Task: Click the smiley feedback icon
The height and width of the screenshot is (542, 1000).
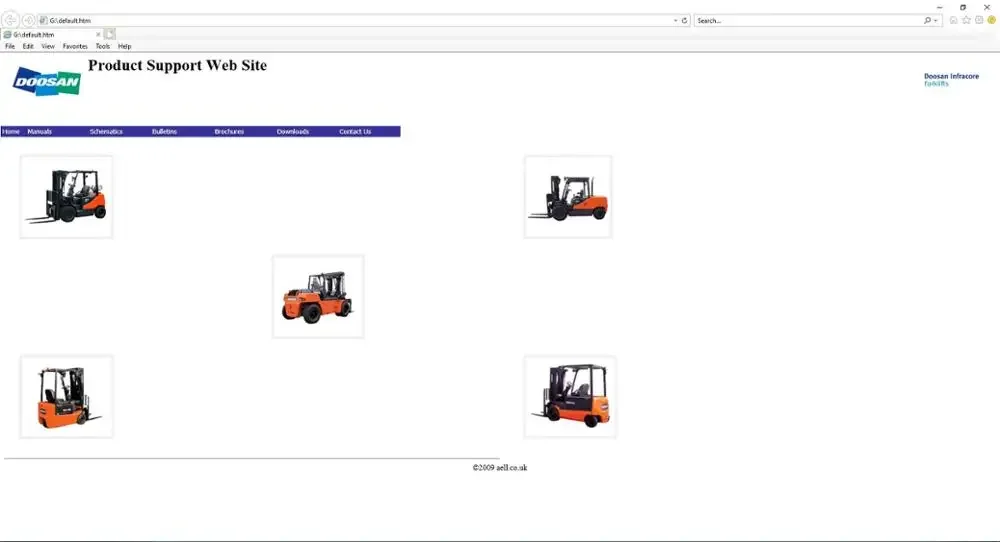Action: [992, 20]
